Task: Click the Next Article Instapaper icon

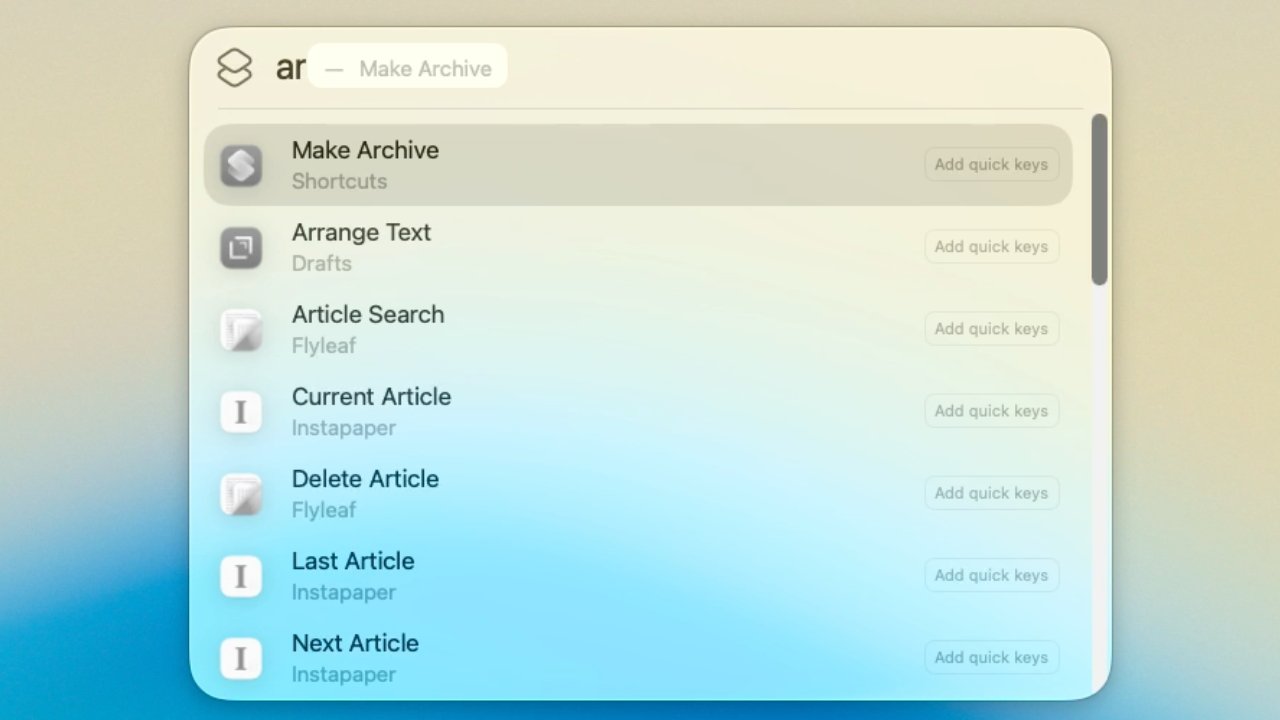Action: (x=241, y=657)
